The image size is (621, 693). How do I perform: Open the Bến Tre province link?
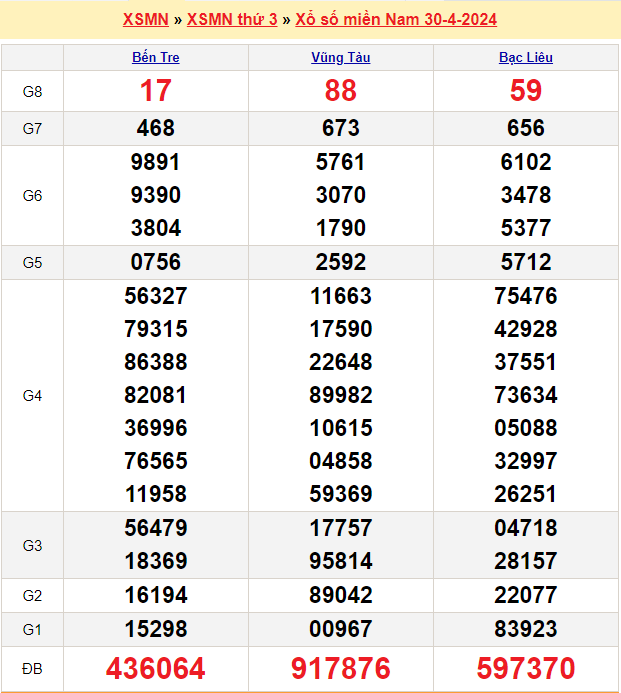point(156,58)
